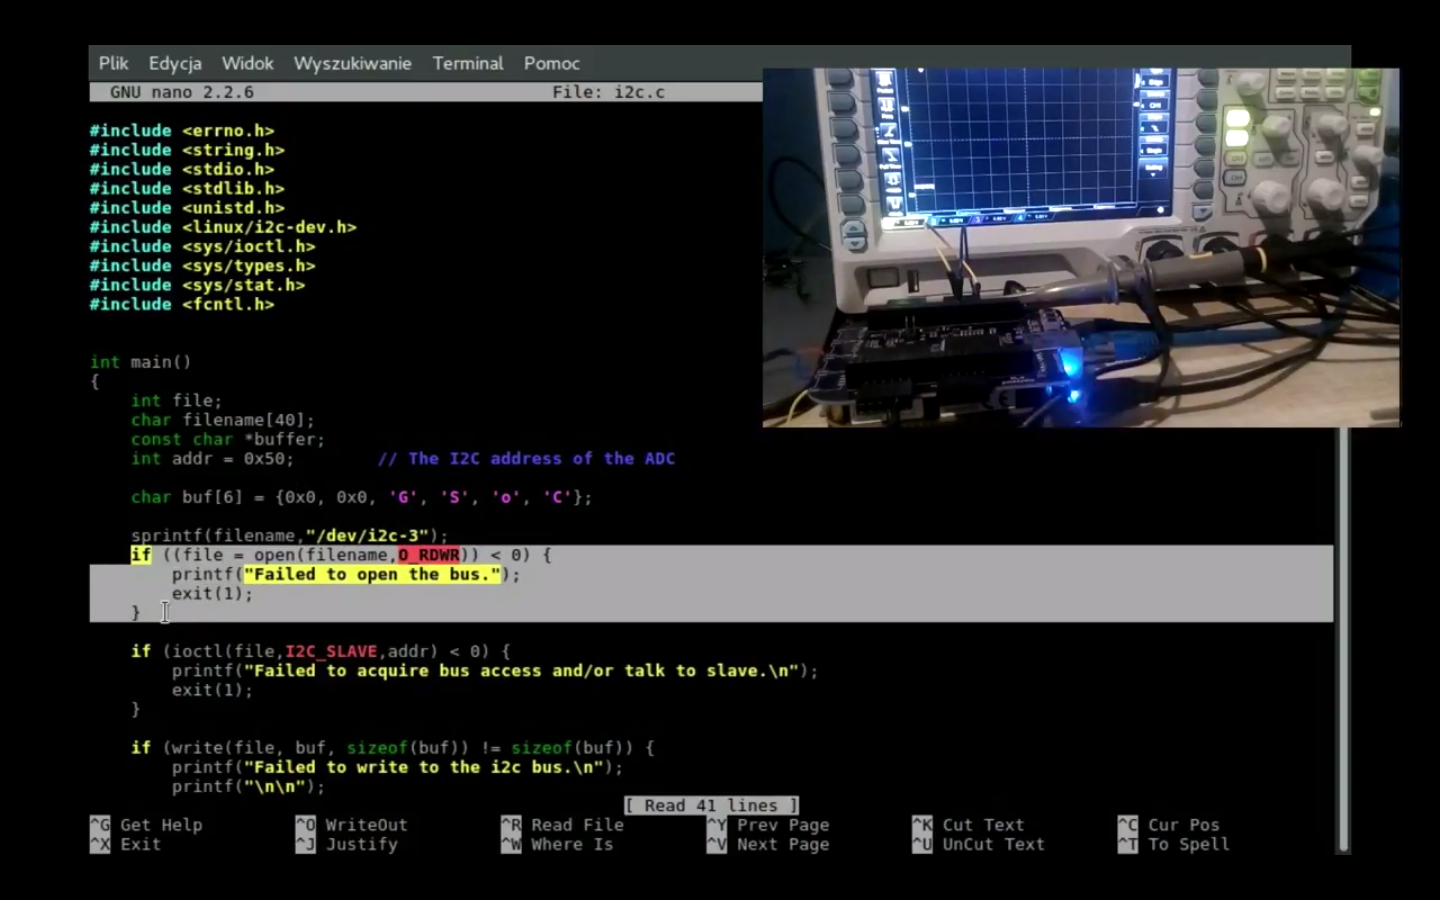Click the WriteOut shortcut in nano footer

[x=365, y=825]
